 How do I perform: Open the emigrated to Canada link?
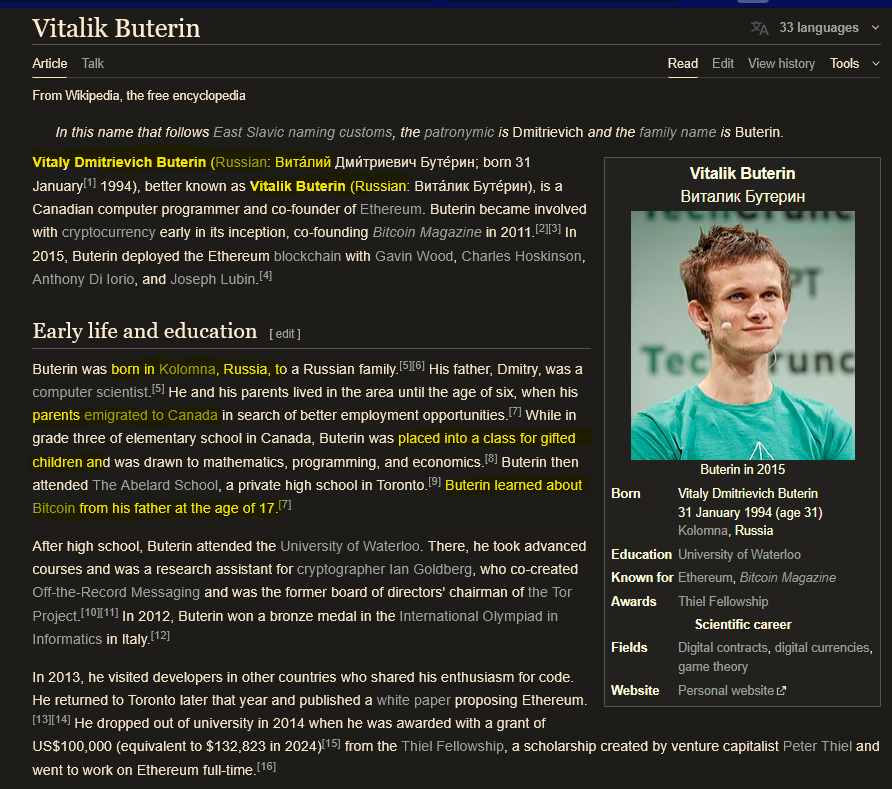pyautogui.click(x=151, y=415)
